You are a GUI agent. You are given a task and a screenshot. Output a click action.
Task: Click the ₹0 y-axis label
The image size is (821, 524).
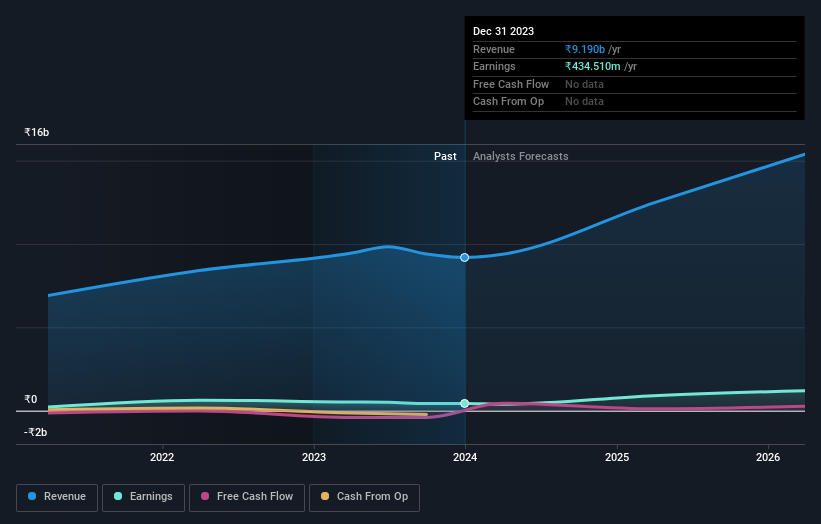click(31, 399)
